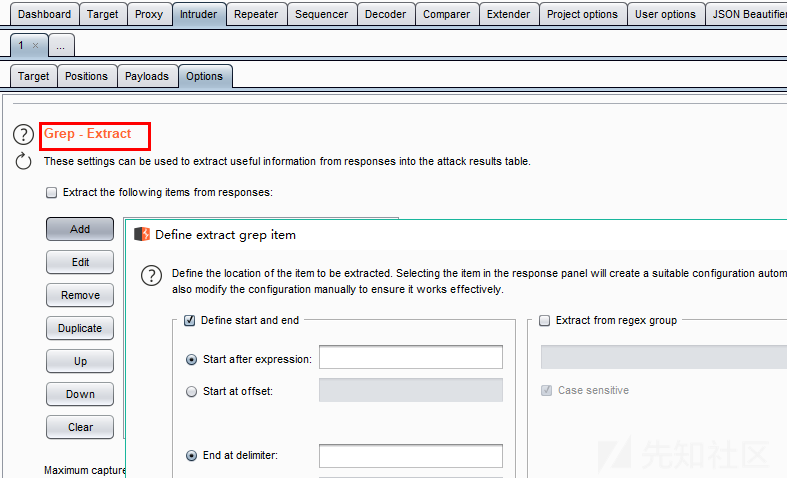
Task: Click the Remove button
Action: click(x=80, y=295)
